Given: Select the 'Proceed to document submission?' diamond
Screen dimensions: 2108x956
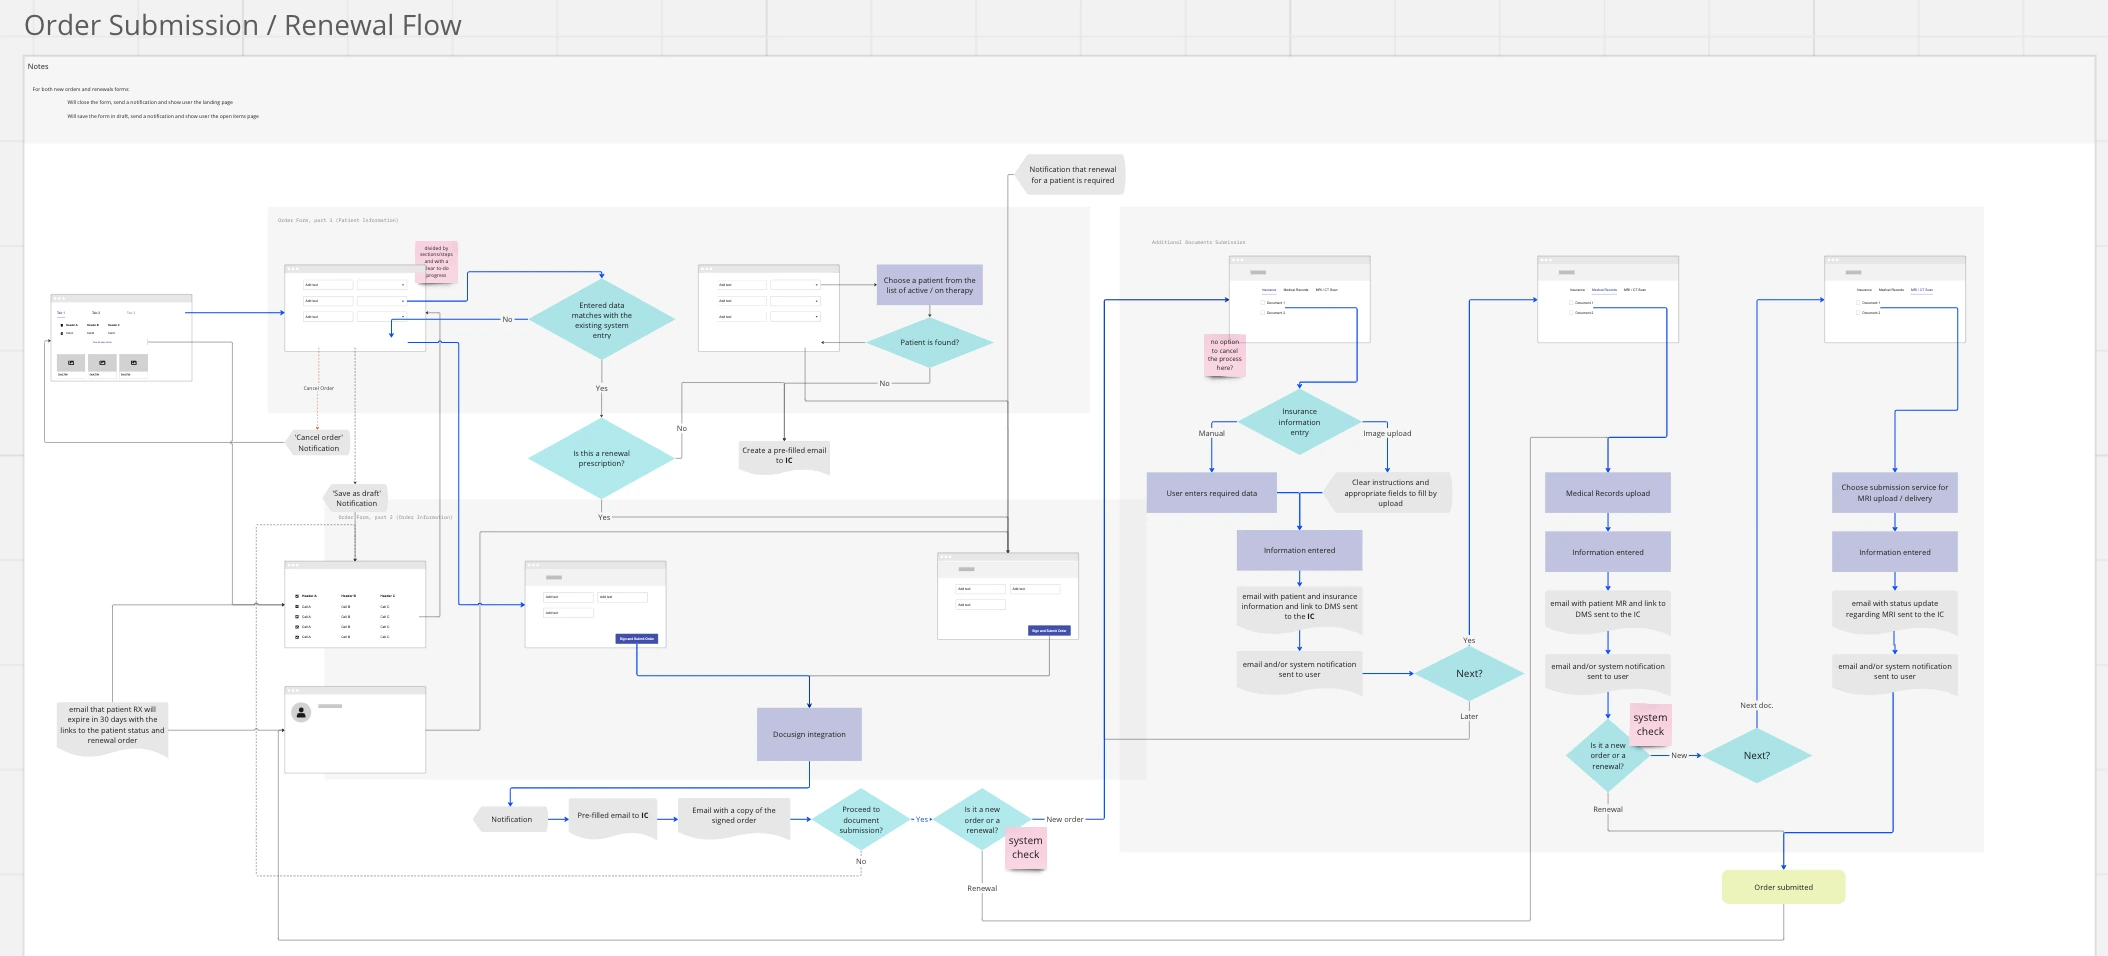Looking at the screenshot, I should coord(861,820).
